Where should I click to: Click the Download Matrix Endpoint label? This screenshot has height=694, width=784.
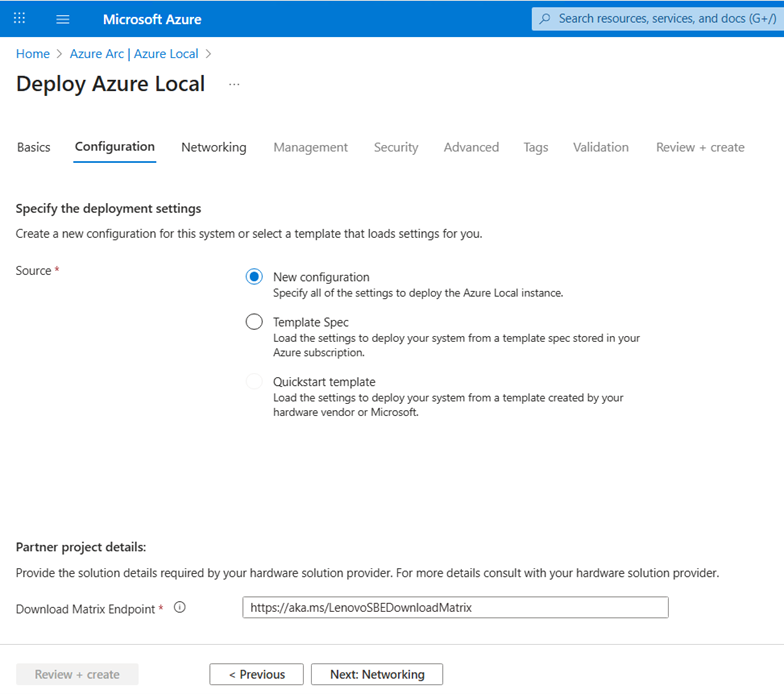pyautogui.click(x=86, y=609)
